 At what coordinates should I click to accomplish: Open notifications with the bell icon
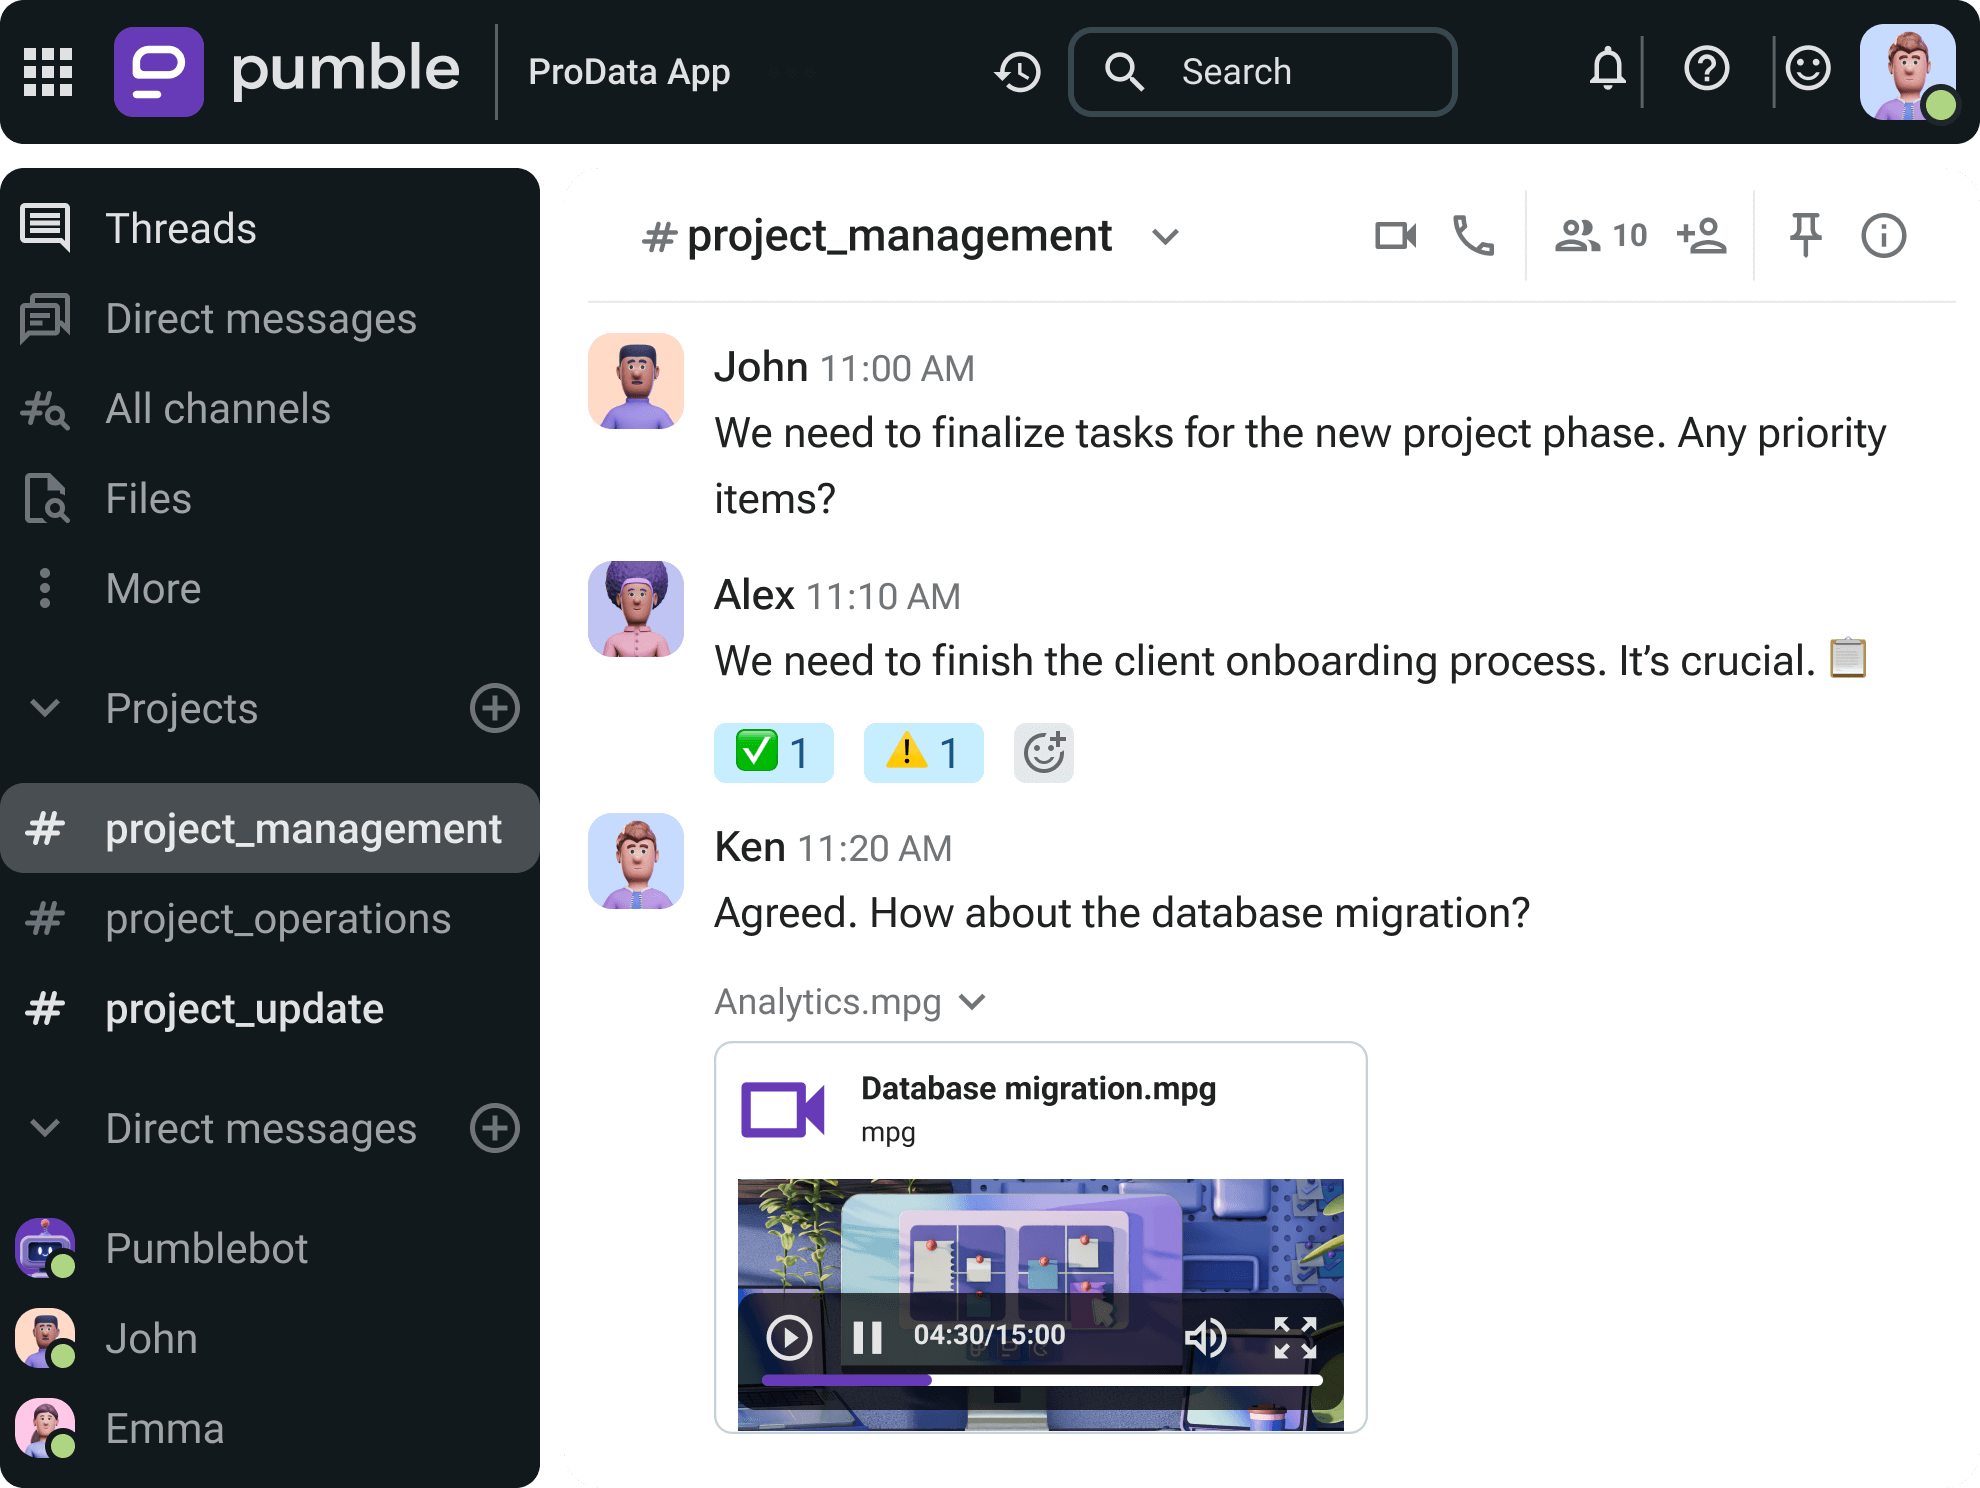click(1606, 69)
